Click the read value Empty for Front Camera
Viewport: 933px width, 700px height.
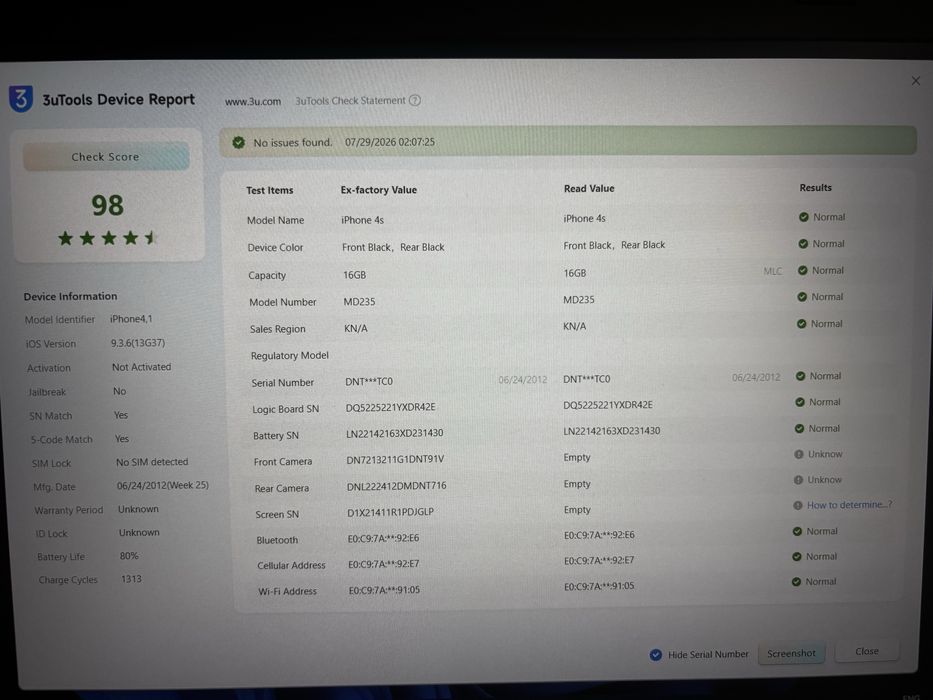(x=577, y=457)
